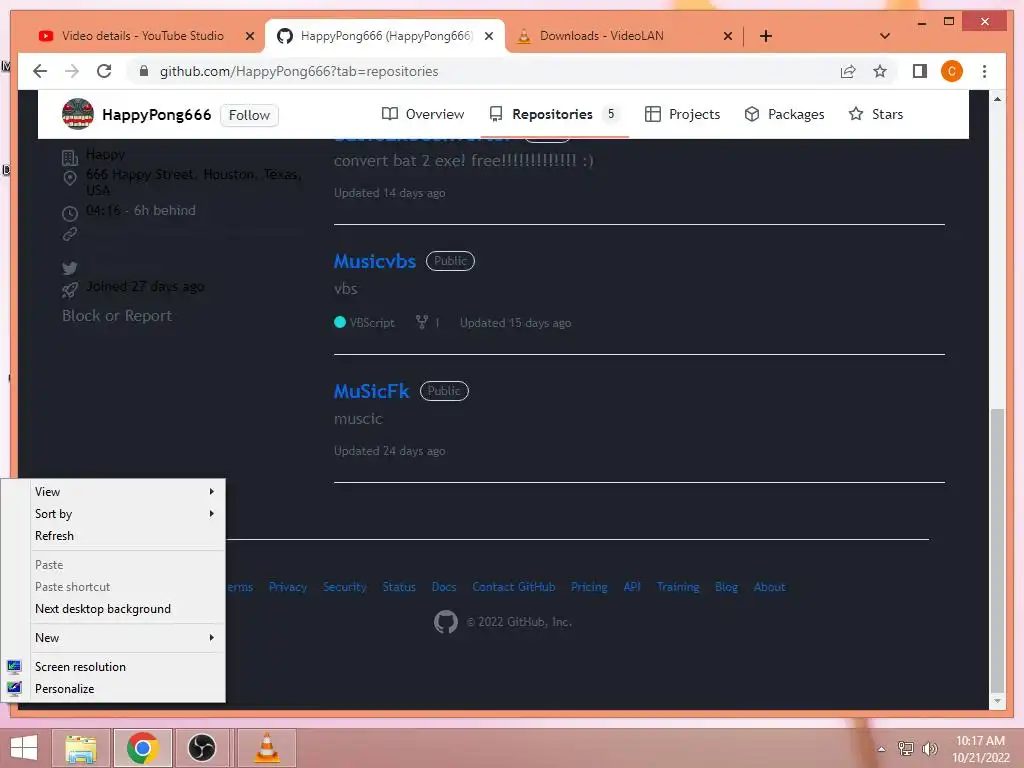1024x768 pixels.
Task: Open the Blog footer link
Action: coord(726,587)
